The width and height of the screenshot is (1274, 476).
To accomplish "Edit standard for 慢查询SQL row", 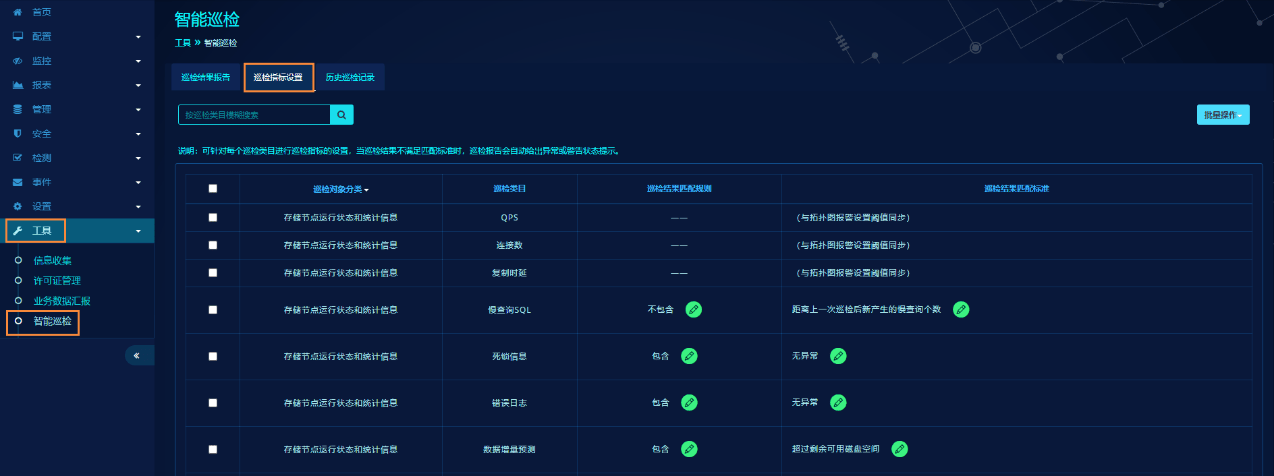I will coord(961,309).
